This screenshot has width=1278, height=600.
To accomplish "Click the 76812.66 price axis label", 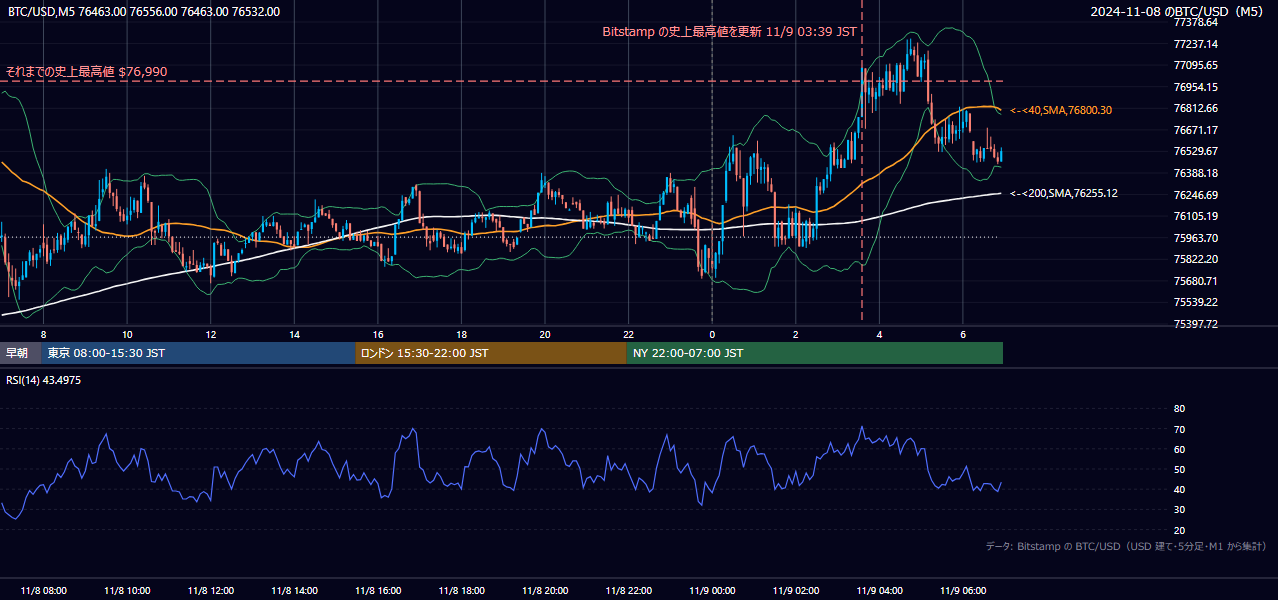I will pyautogui.click(x=1195, y=108).
